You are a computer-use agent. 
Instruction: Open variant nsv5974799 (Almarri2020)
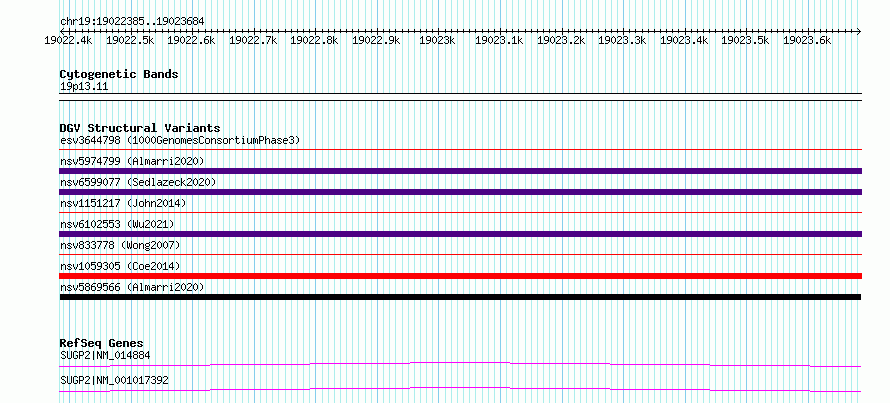coord(132,161)
